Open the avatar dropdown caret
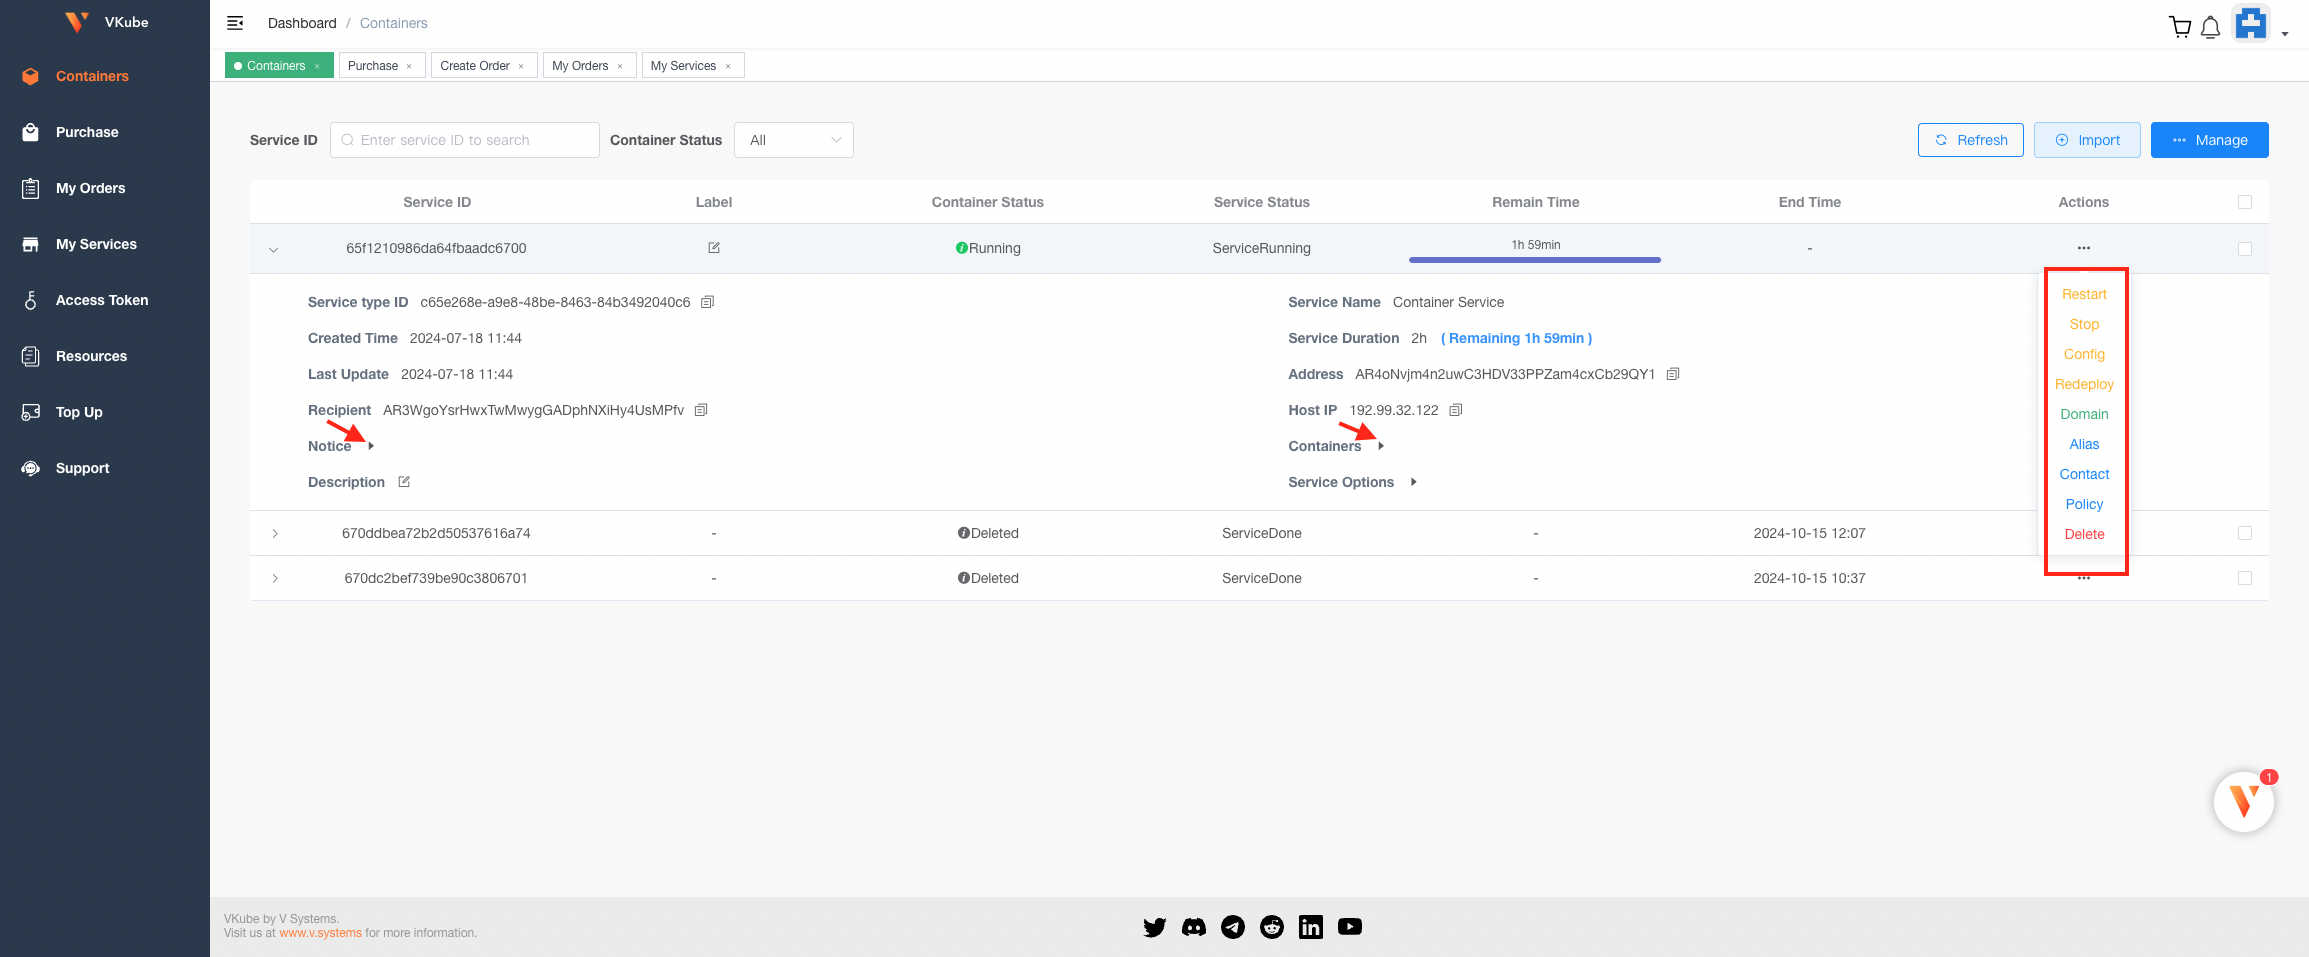Viewport: 2309px width, 957px height. coord(2285,34)
